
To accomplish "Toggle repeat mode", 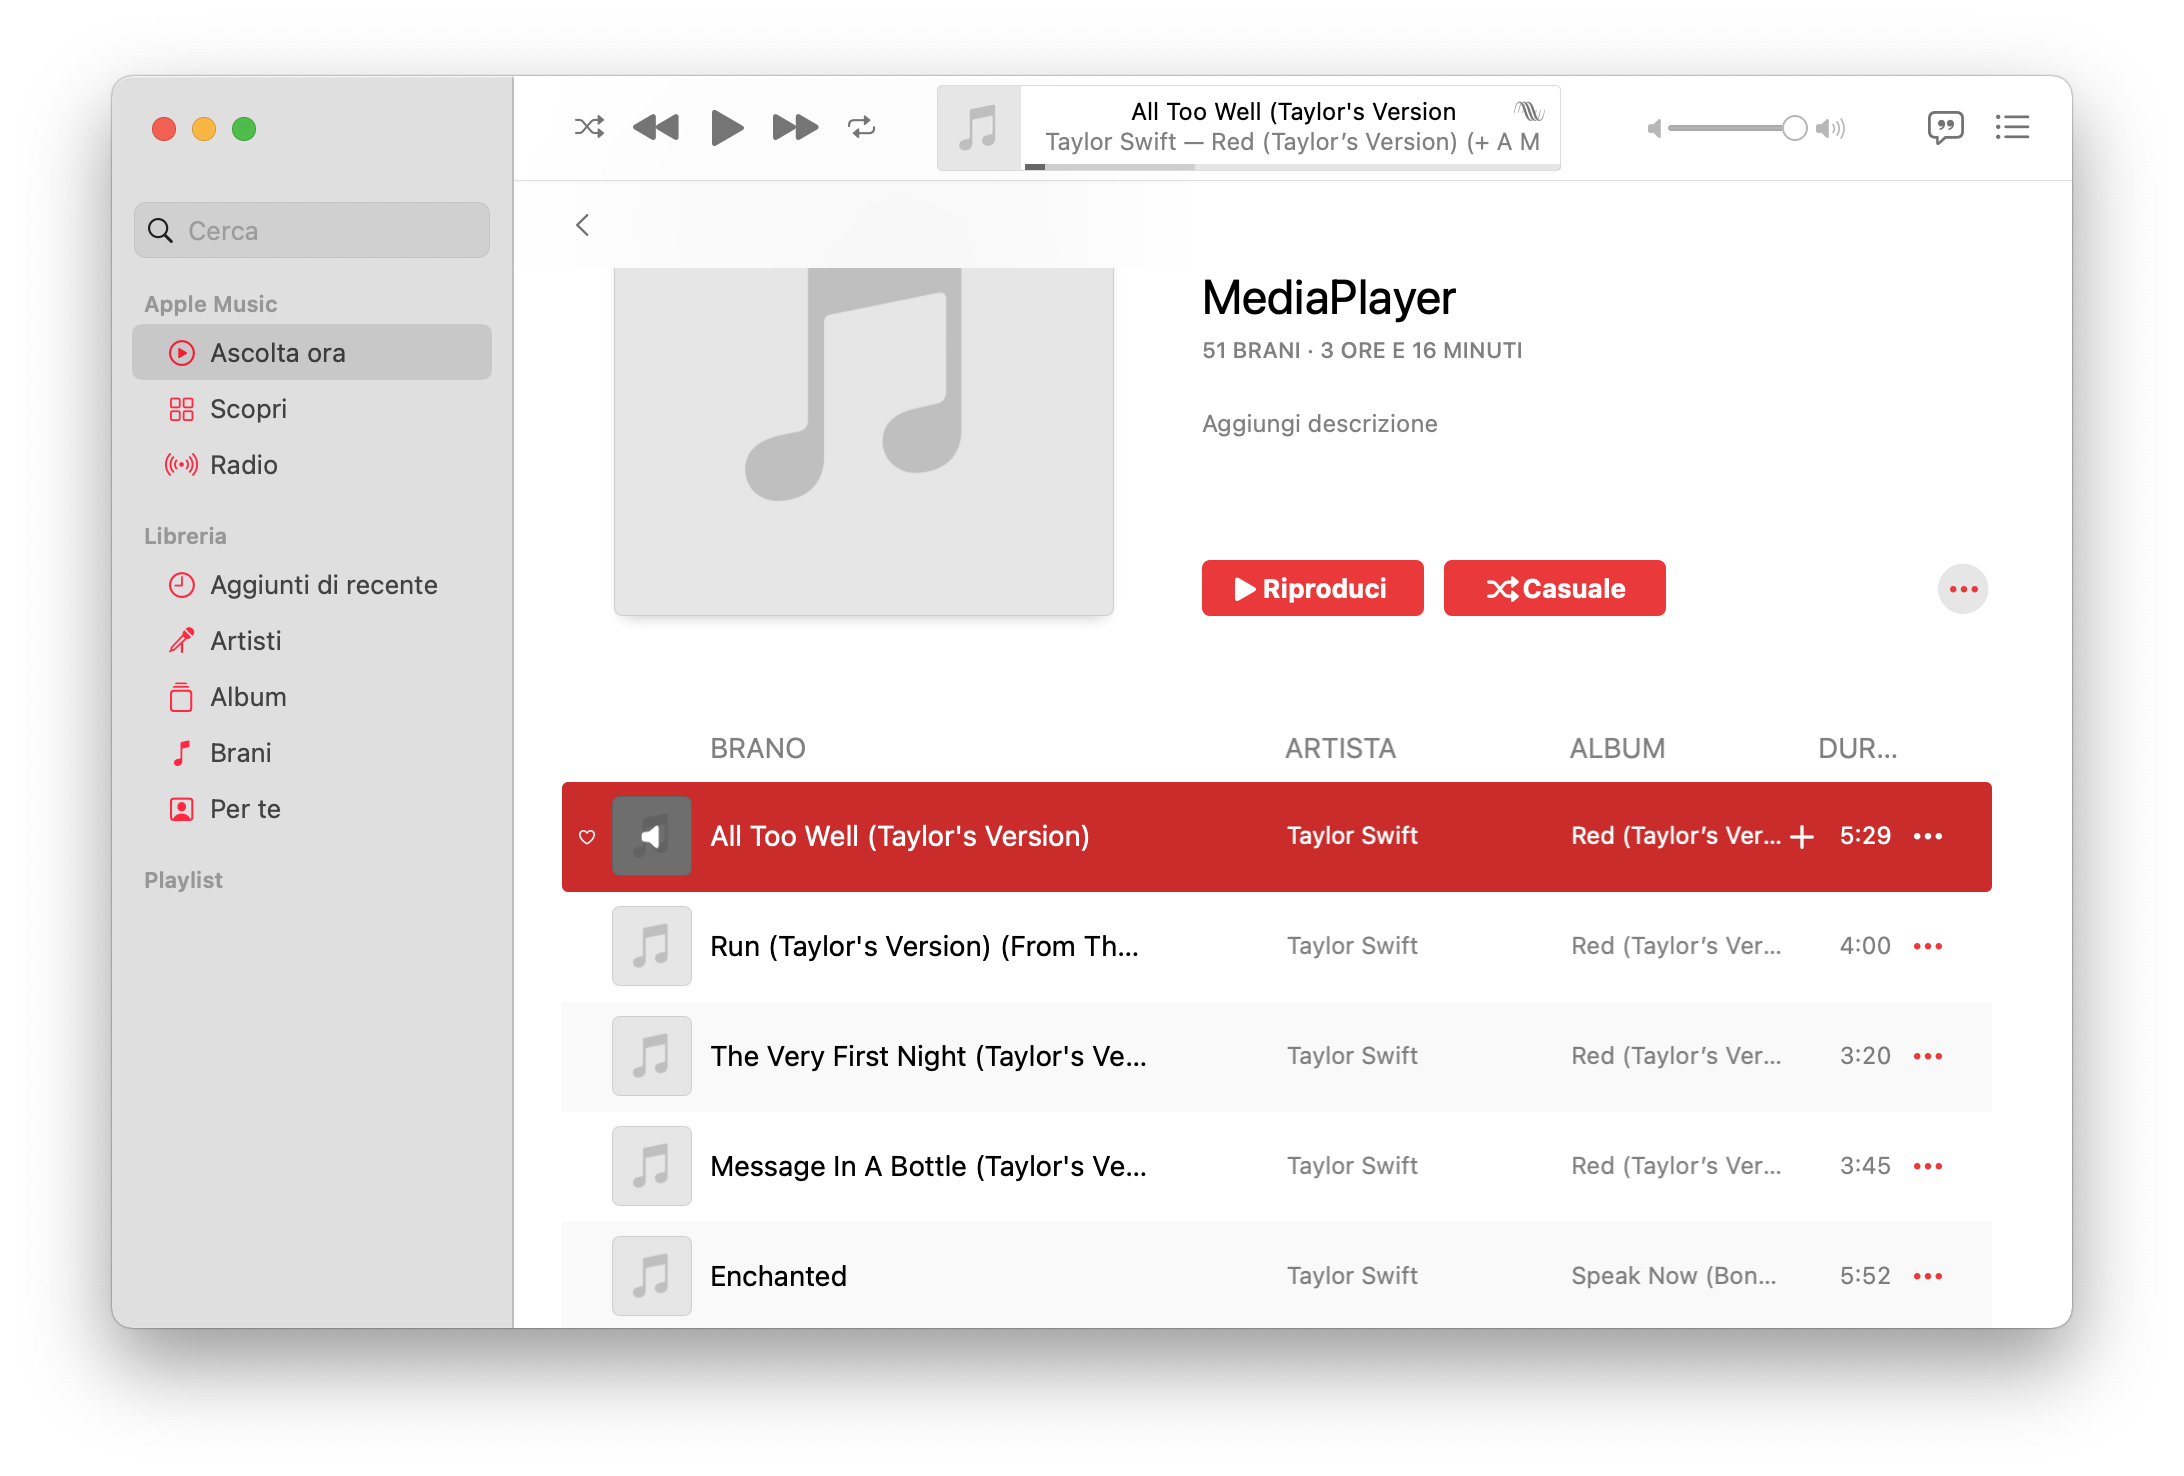I will (861, 127).
